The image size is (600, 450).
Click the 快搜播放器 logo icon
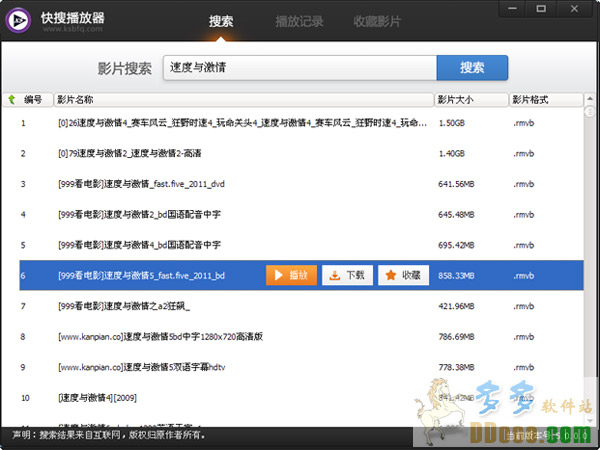pos(18,20)
